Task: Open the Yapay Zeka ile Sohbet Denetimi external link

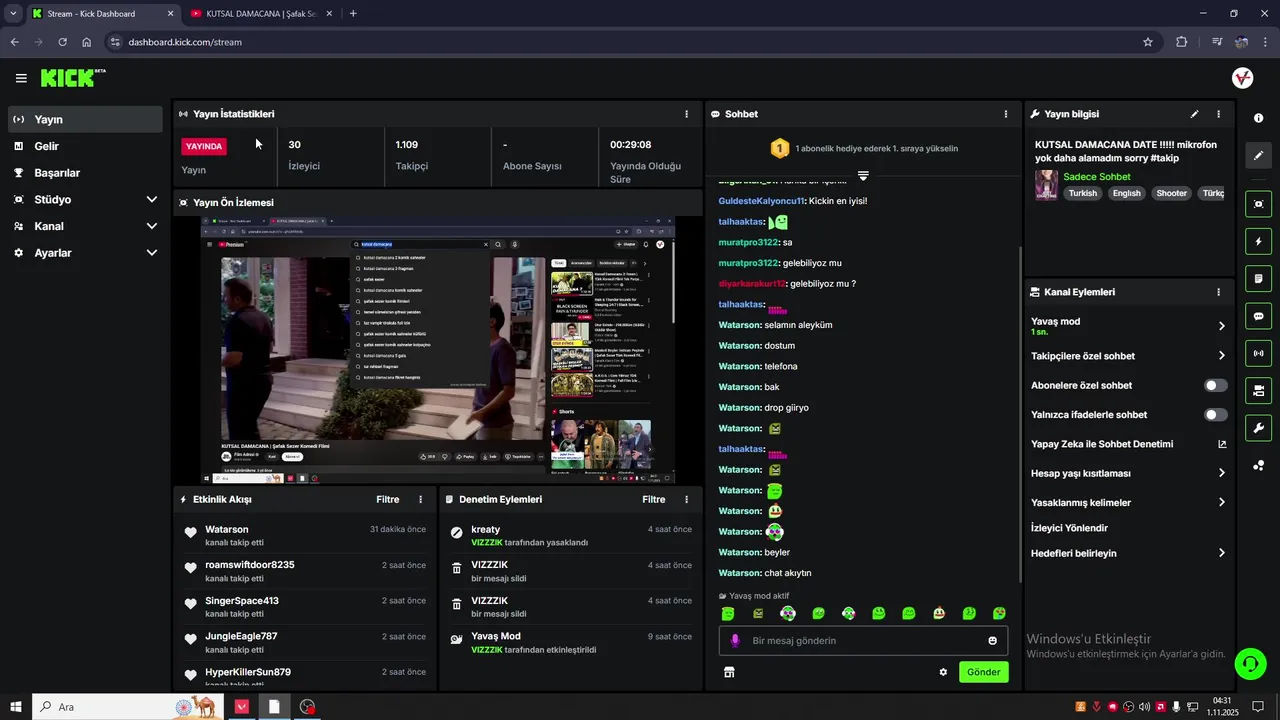Action: click(x=1222, y=444)
